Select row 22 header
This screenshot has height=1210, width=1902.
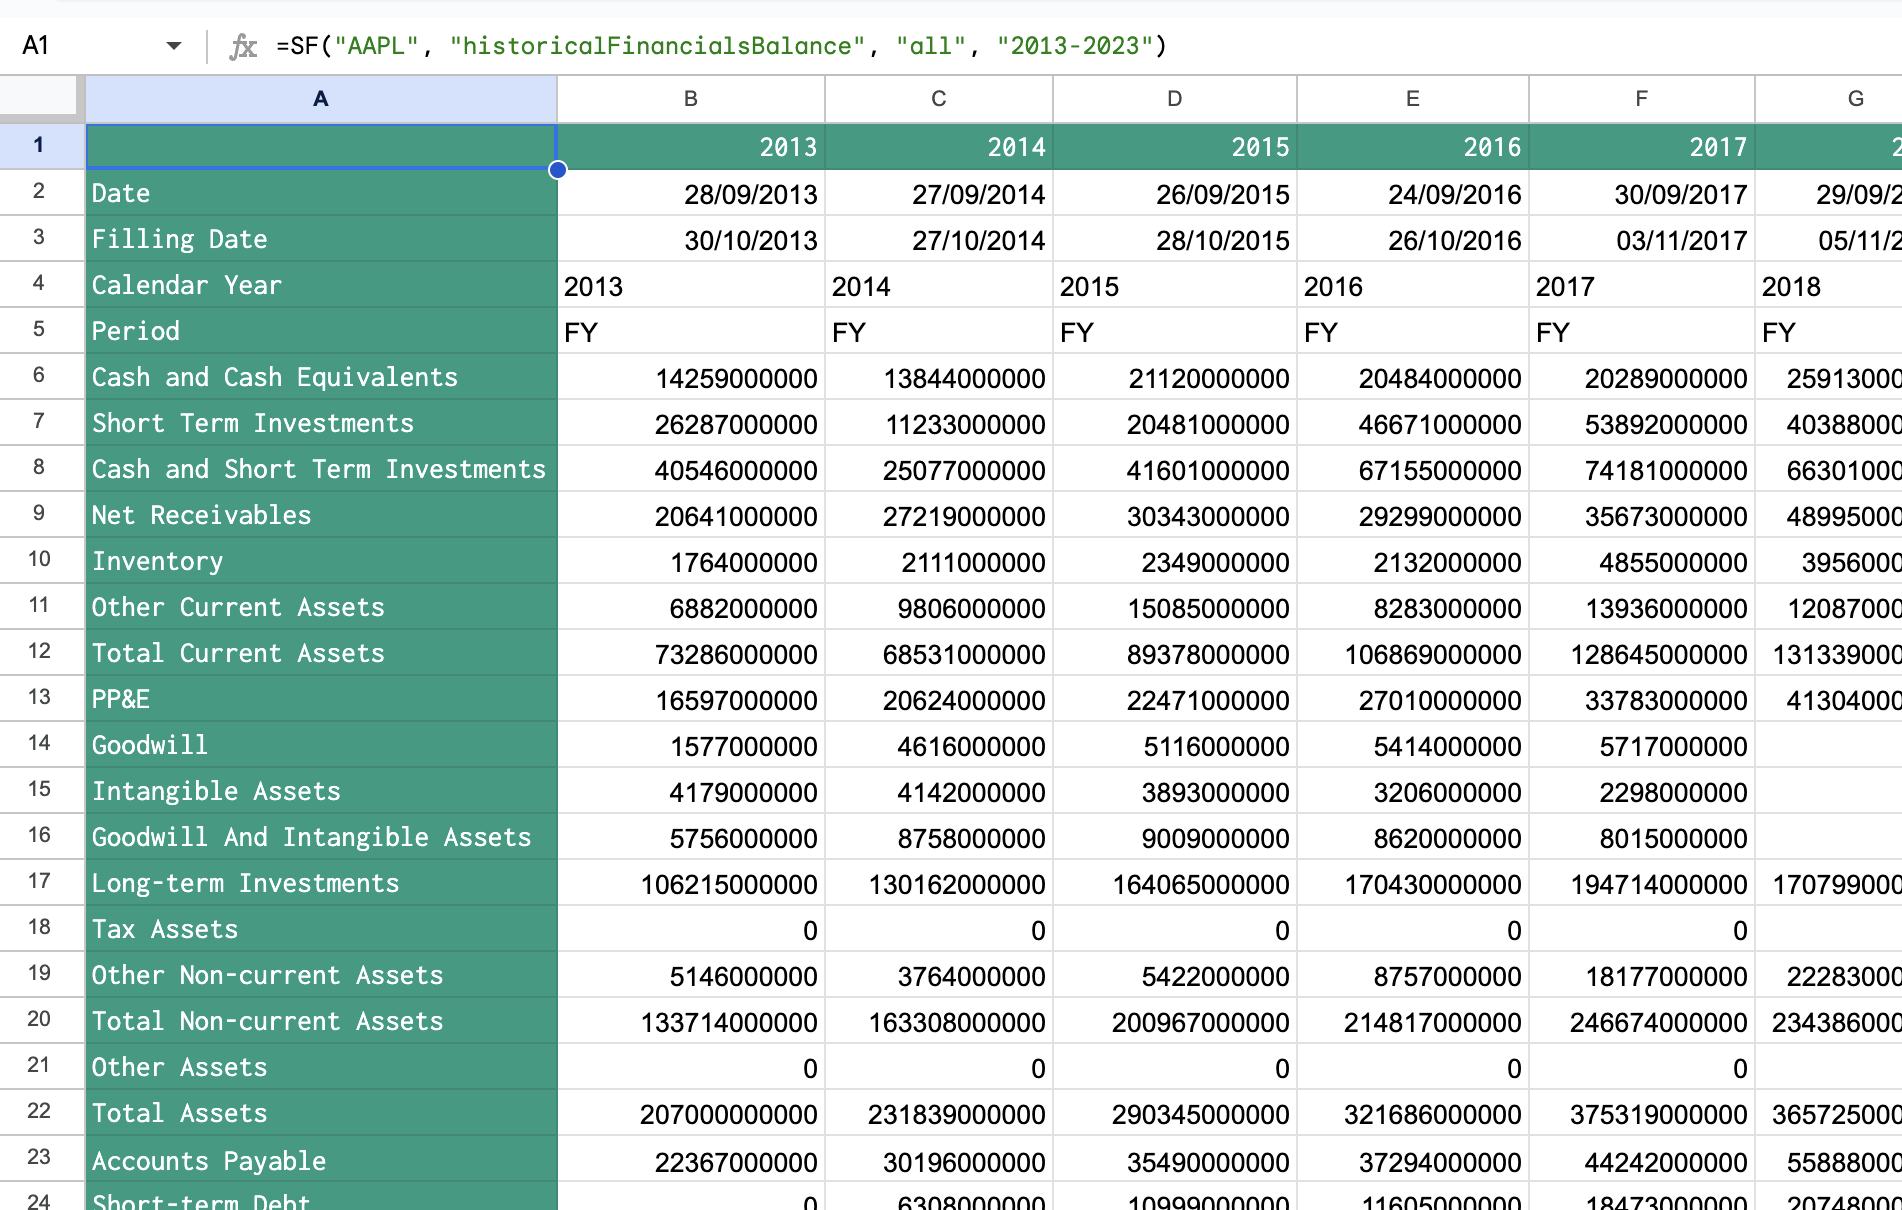point(40,1113)
